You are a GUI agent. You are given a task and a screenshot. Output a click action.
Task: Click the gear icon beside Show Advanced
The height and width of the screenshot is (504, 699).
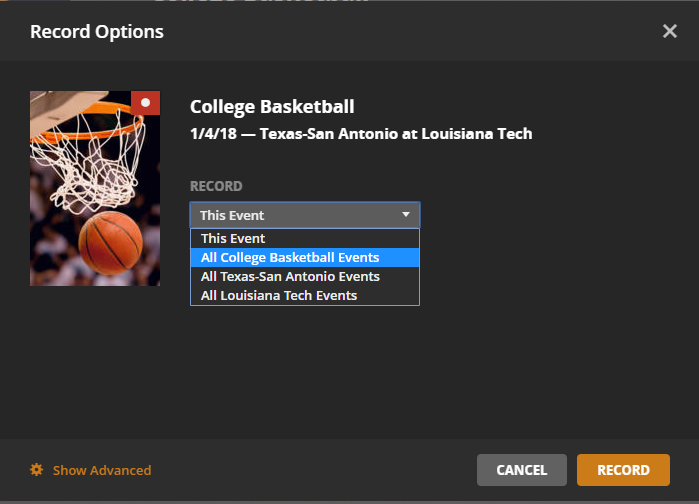click(x=37, y=470)
